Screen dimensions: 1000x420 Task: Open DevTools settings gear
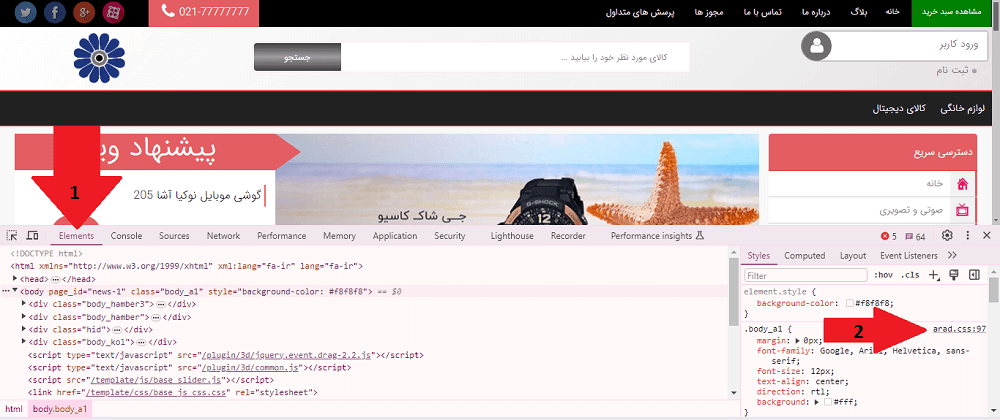click(x=947, y=236)
